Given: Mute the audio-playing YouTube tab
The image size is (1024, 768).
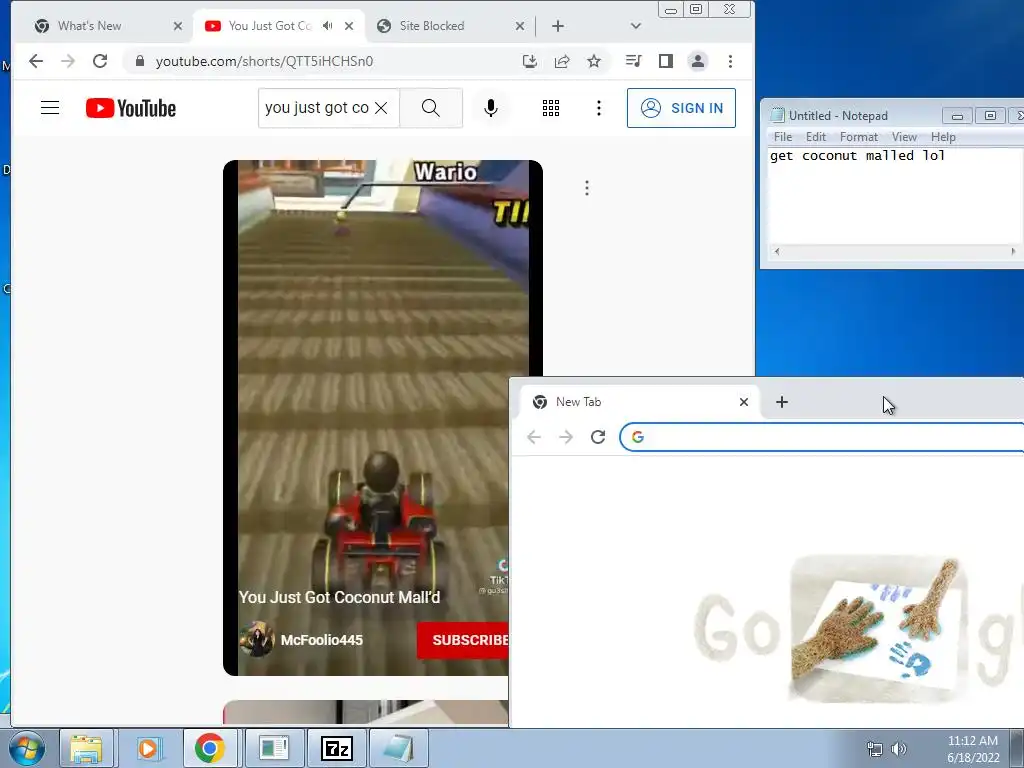Looking at the screenshot, I should pyautogui.click(x=328, y=26).
